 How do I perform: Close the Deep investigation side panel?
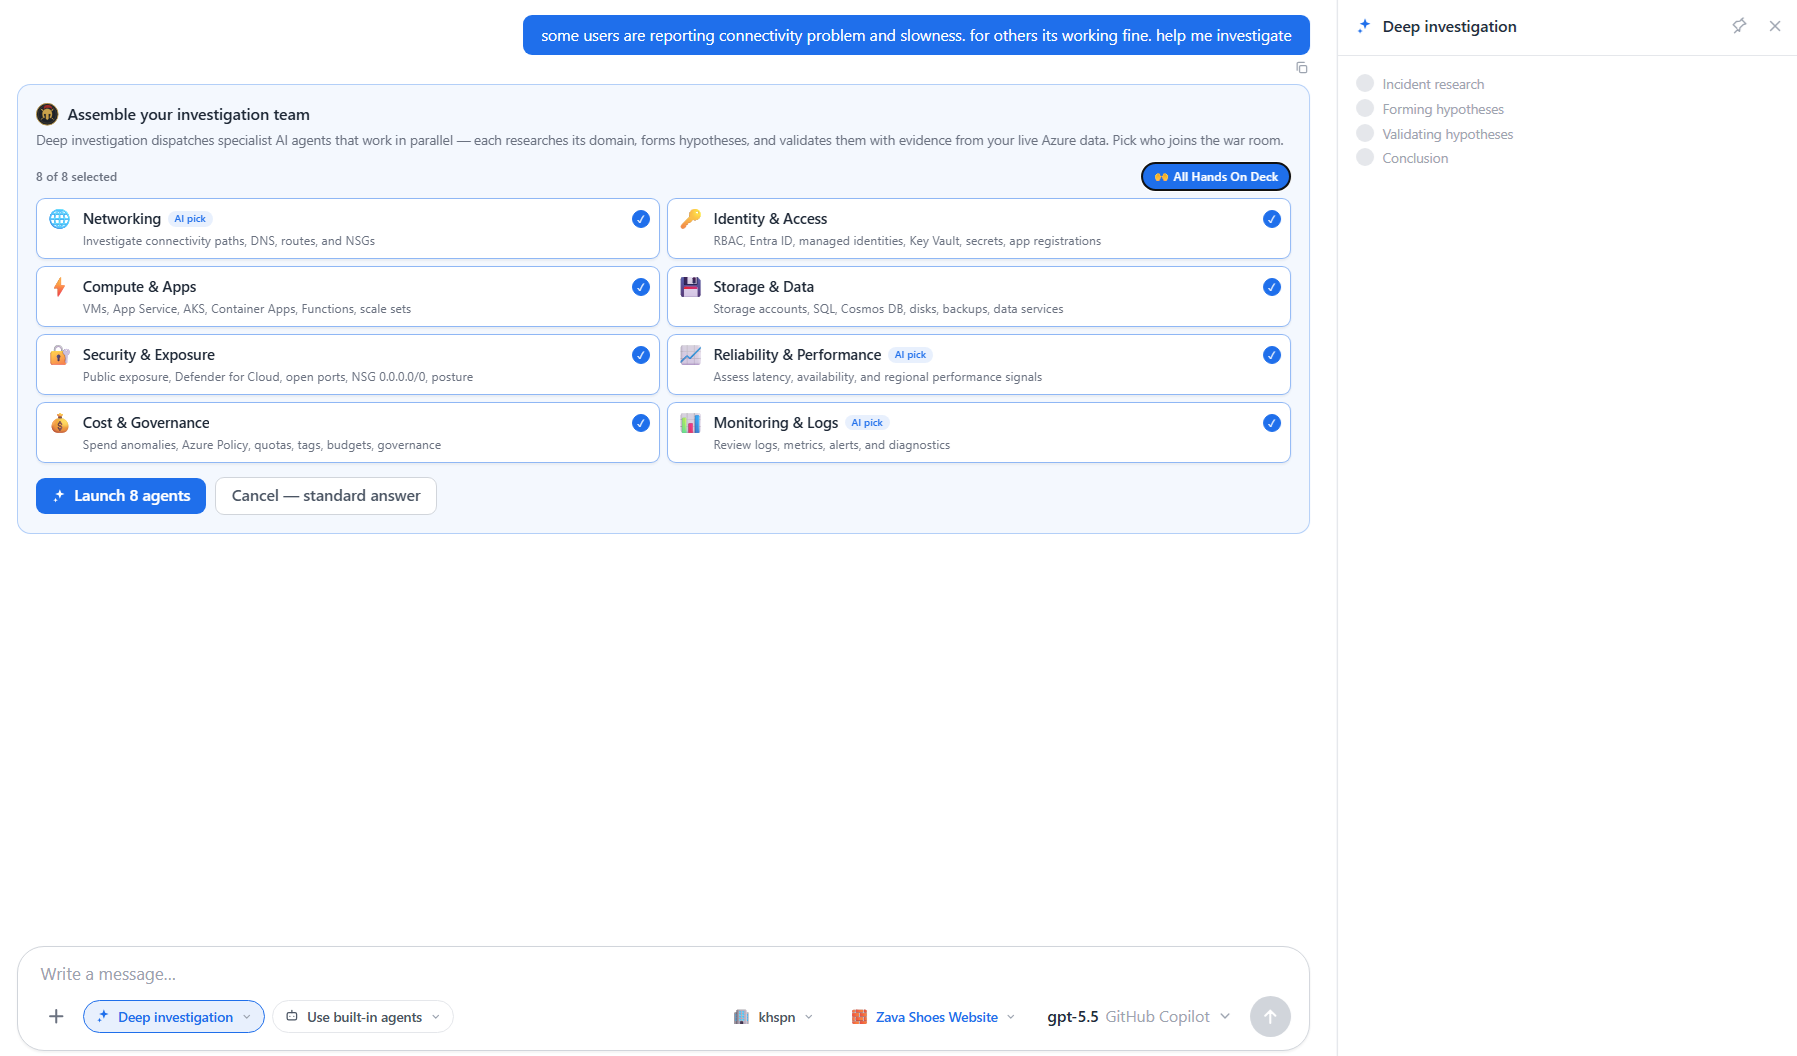1775,26
